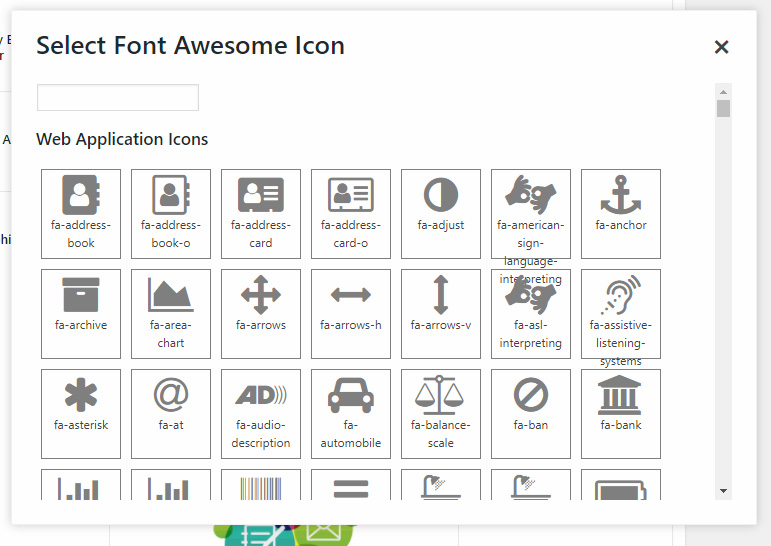Select the fa-address-card-o icon

[x=351, y=214]
